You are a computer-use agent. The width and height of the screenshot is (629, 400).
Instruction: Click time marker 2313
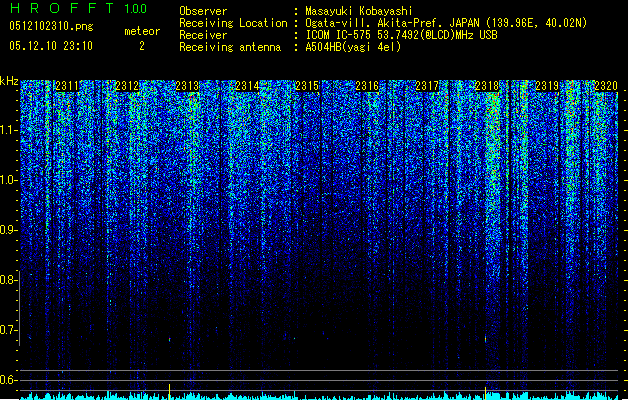(x=187, y=86)
